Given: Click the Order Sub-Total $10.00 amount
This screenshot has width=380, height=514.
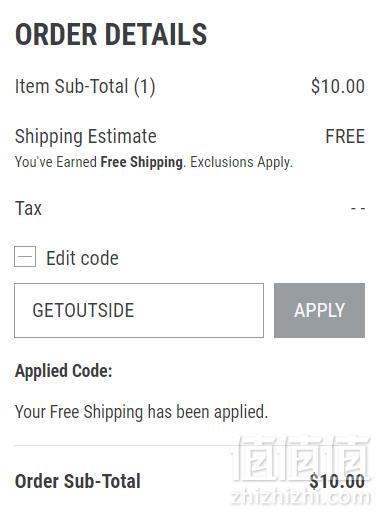Looking at the screenshot, I should tap(337, 481).
